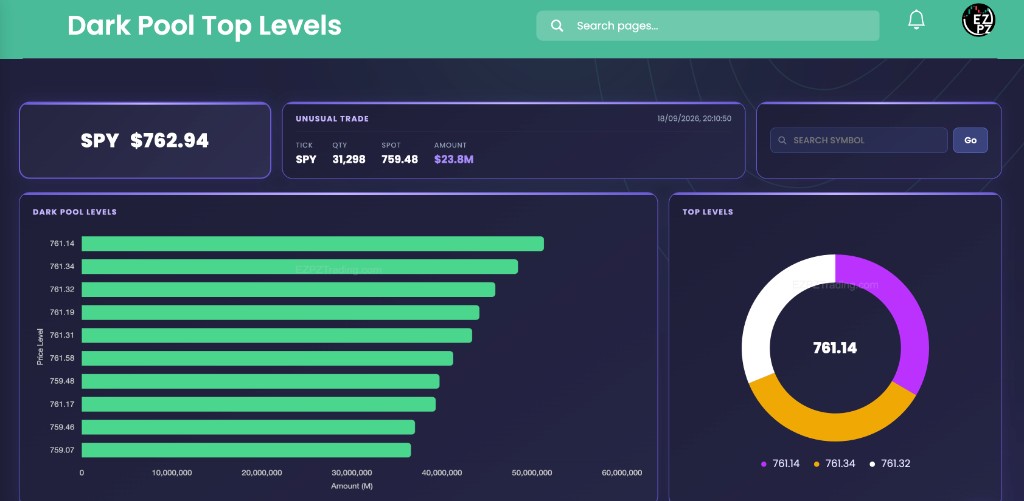This screenshot has width=1024, height=501.
Task: Click the magnifier icon in Search pages
Action: click(x=556, y=25)
